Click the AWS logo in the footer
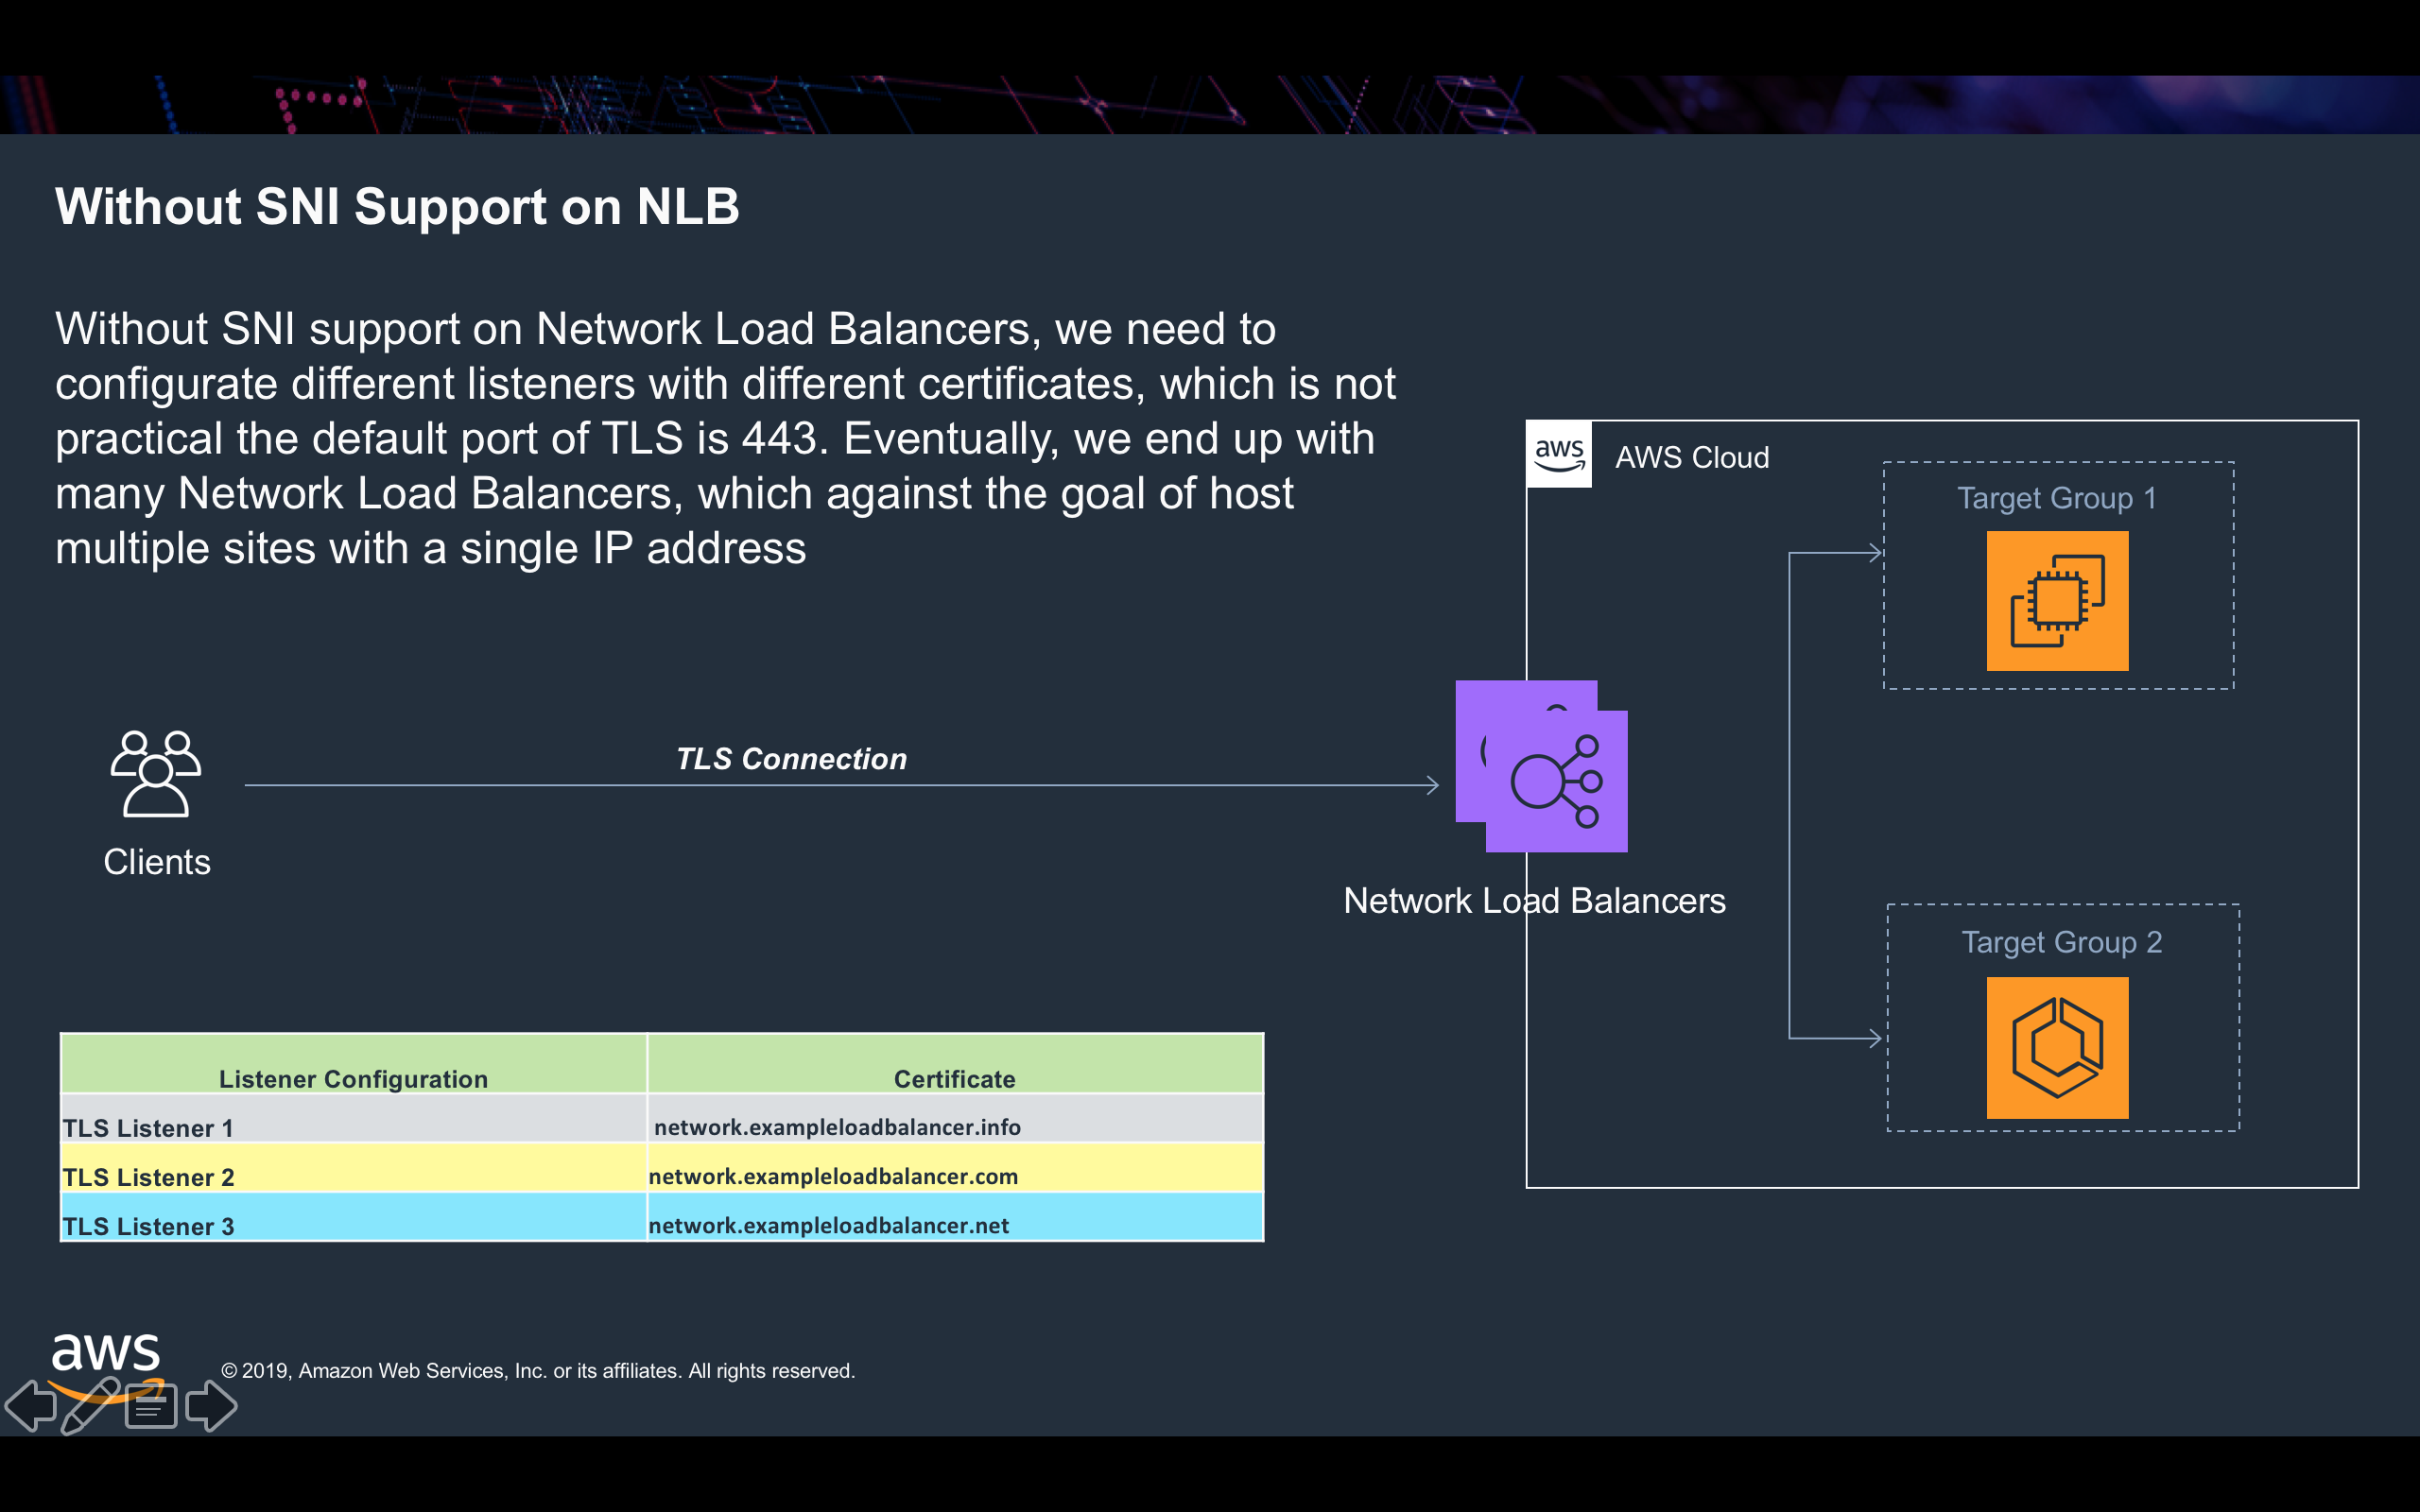2420x1512 pixels. (105, 1355)
